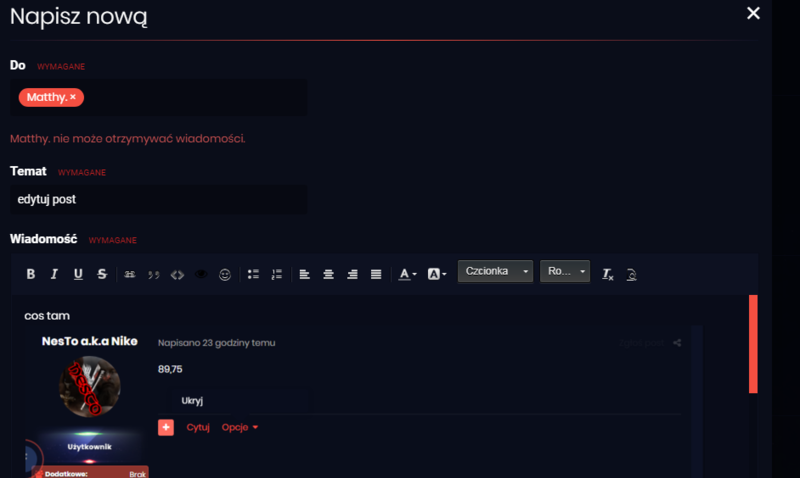Click the preview page icon in toolbar

pos(631,274)
